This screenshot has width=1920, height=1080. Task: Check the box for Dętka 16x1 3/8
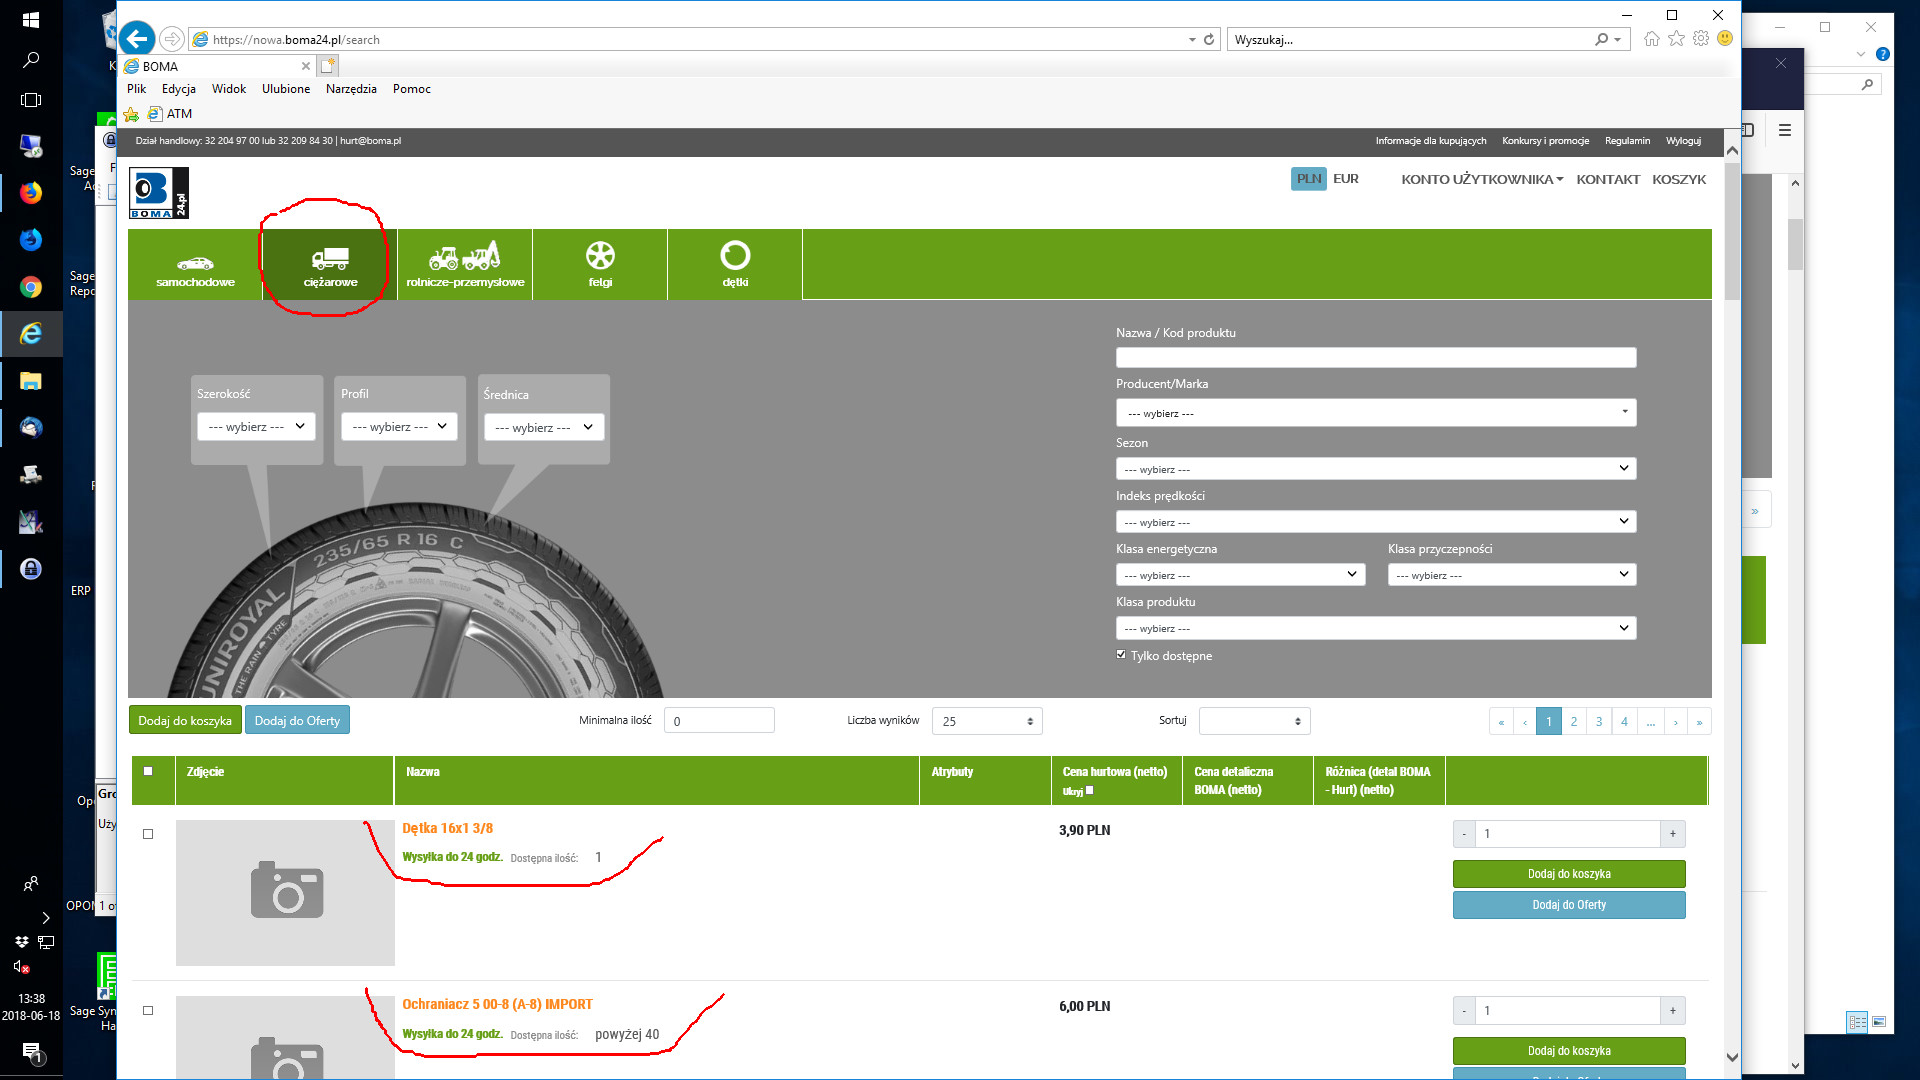click(148, 834)
